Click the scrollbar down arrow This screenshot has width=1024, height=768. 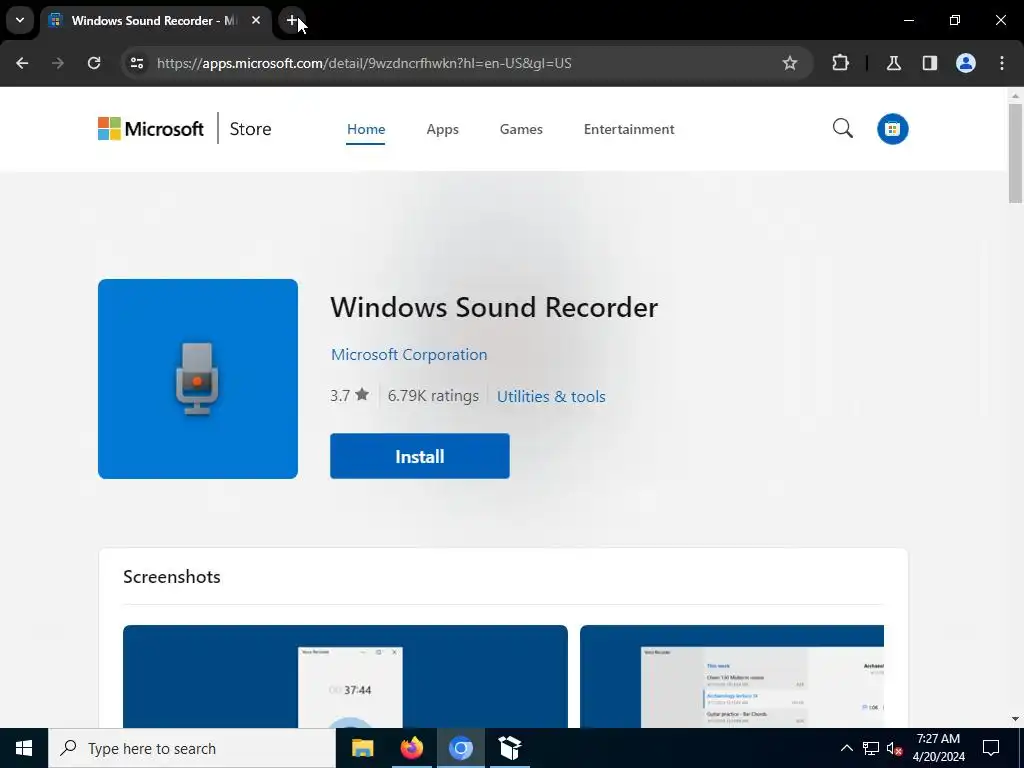(x=1015, y=719)
